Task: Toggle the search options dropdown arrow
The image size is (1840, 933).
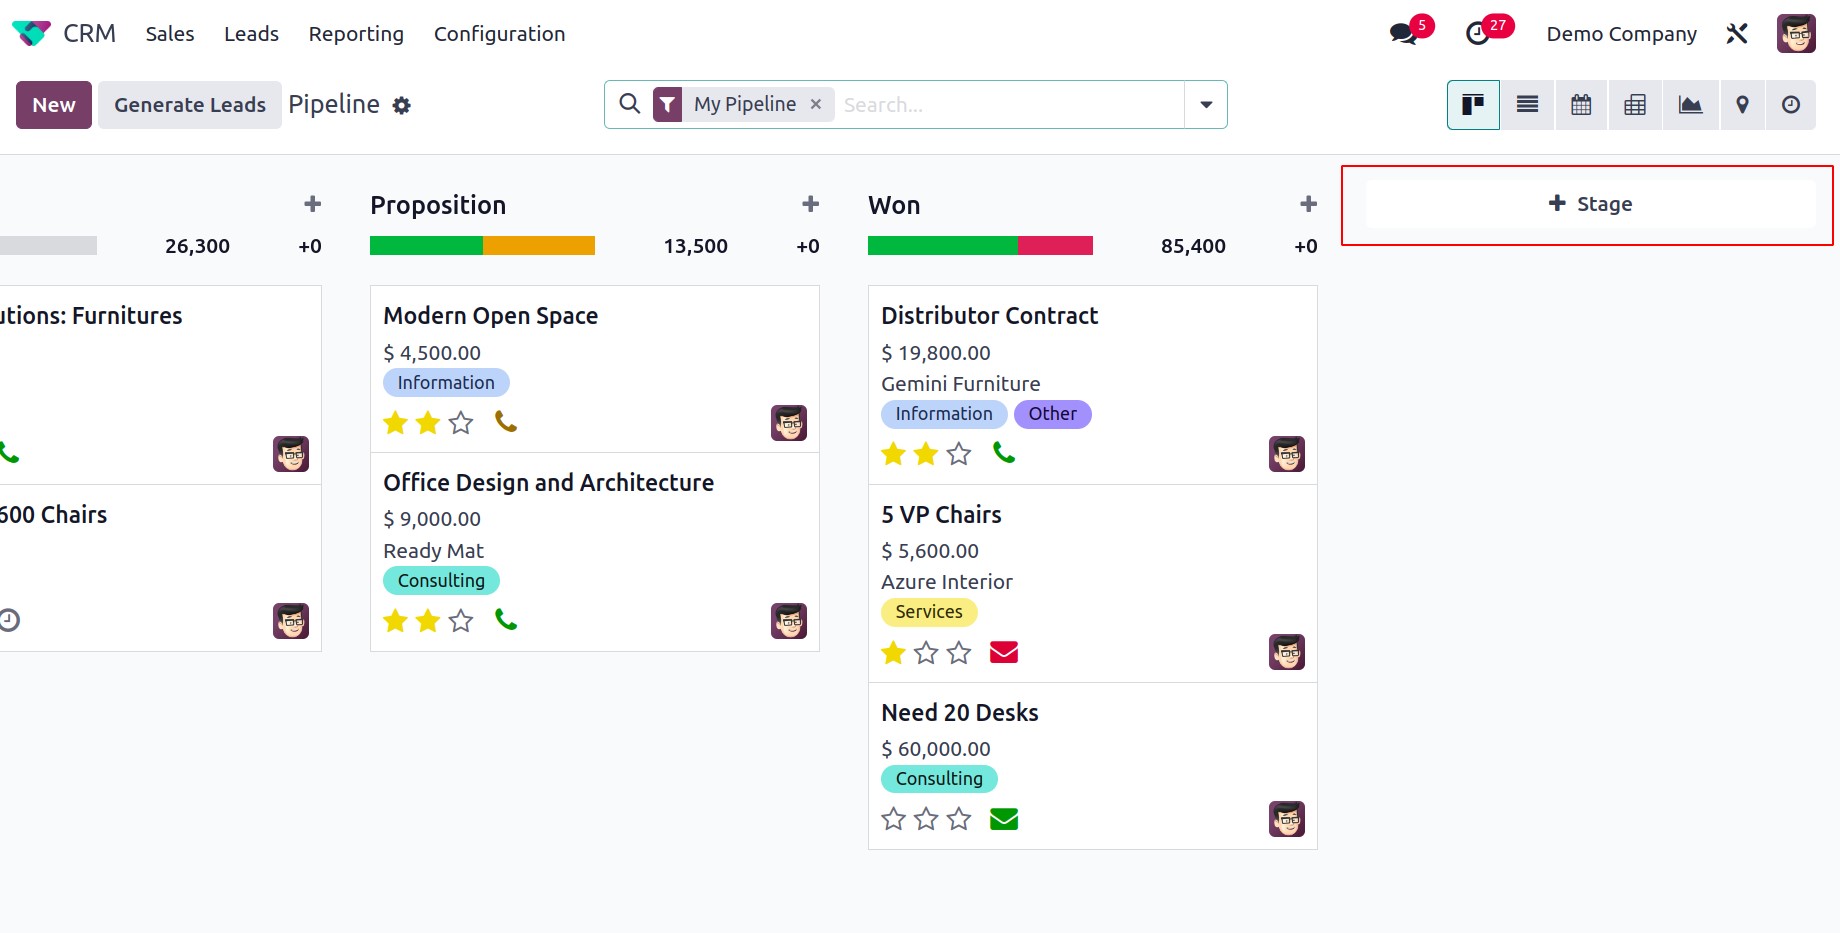Action: (x=1206, y=105)
